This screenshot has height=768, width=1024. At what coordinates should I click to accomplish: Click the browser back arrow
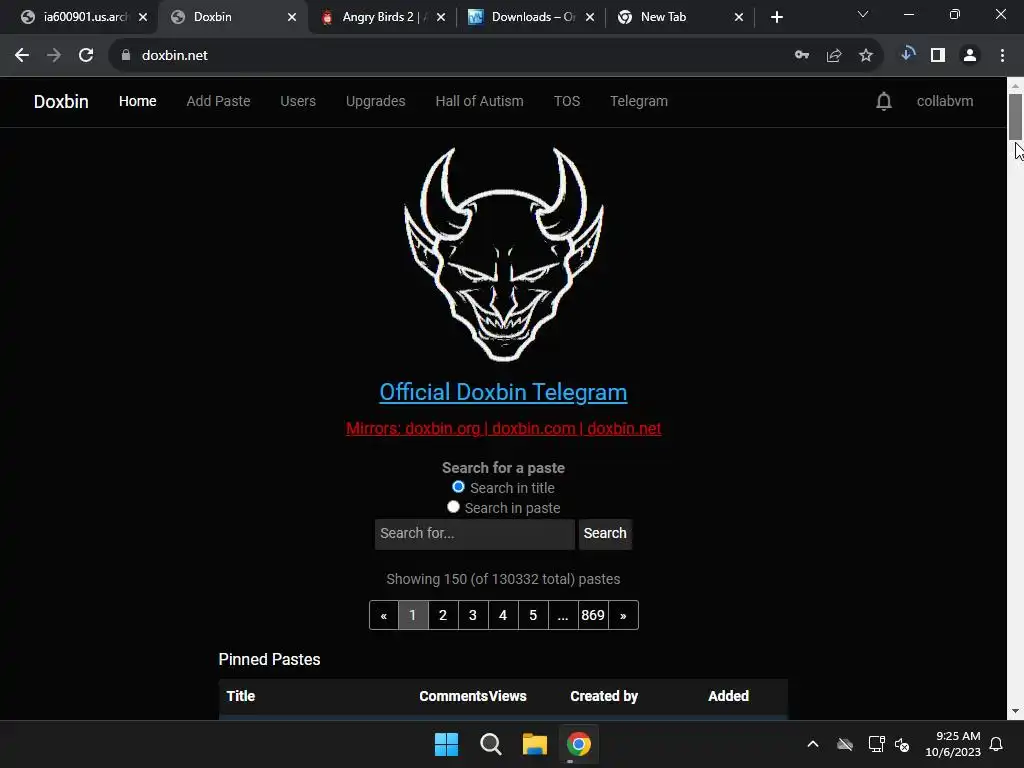pos(22,56)
